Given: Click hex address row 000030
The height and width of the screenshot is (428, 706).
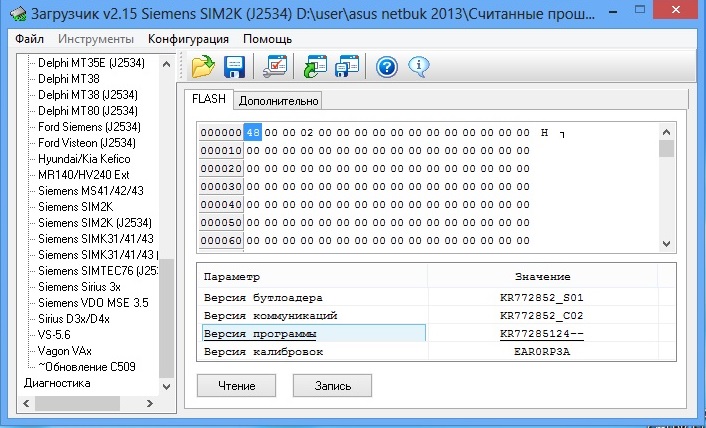Looking at the screenshot, I should [221, 186].
